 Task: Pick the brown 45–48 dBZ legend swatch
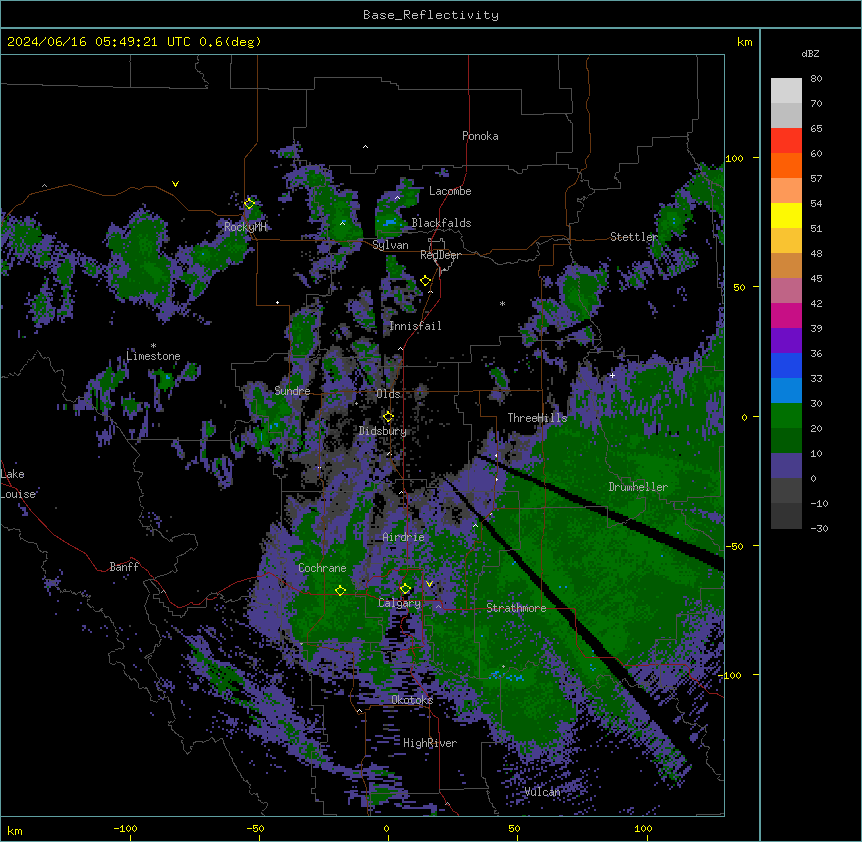786,265
